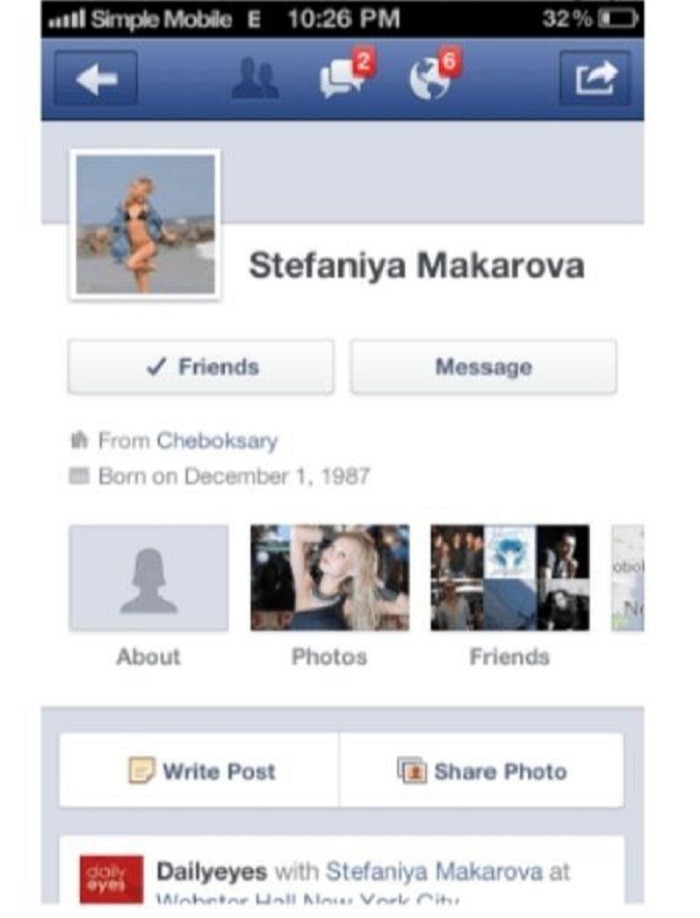This screenshot has height=918, width=700.
Task: Click the battery indicator in status bar
Action: pyautogui.click(x=616, y=19)
